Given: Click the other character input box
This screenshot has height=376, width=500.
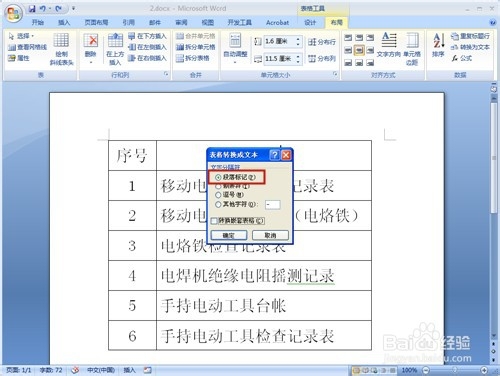Looking at the screenshot, I should click(273, 204).
